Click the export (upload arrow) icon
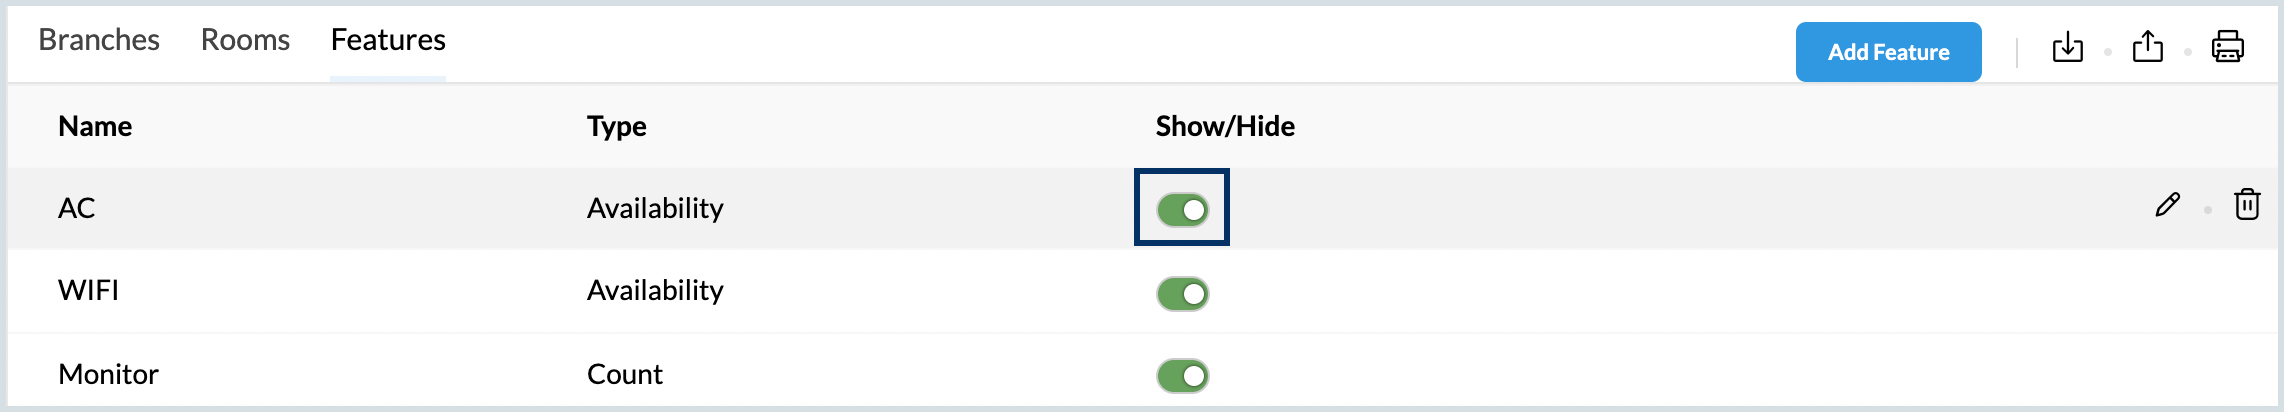 coord(2147,47)
